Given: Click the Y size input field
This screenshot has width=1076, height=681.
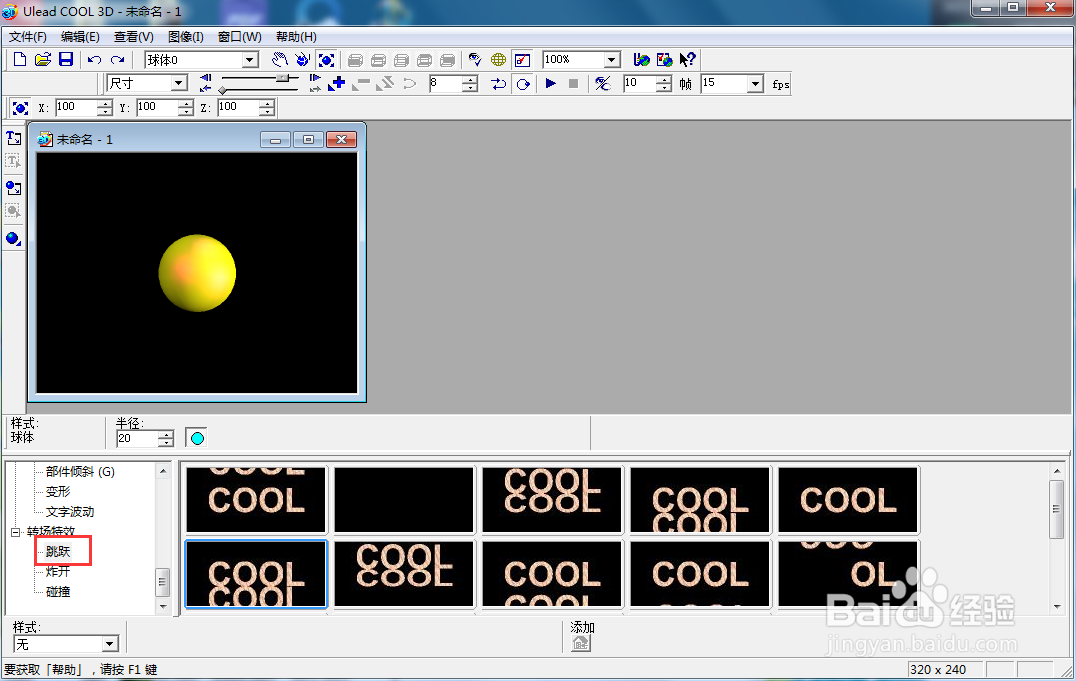Looking at the screenshot, I should 156,107.
